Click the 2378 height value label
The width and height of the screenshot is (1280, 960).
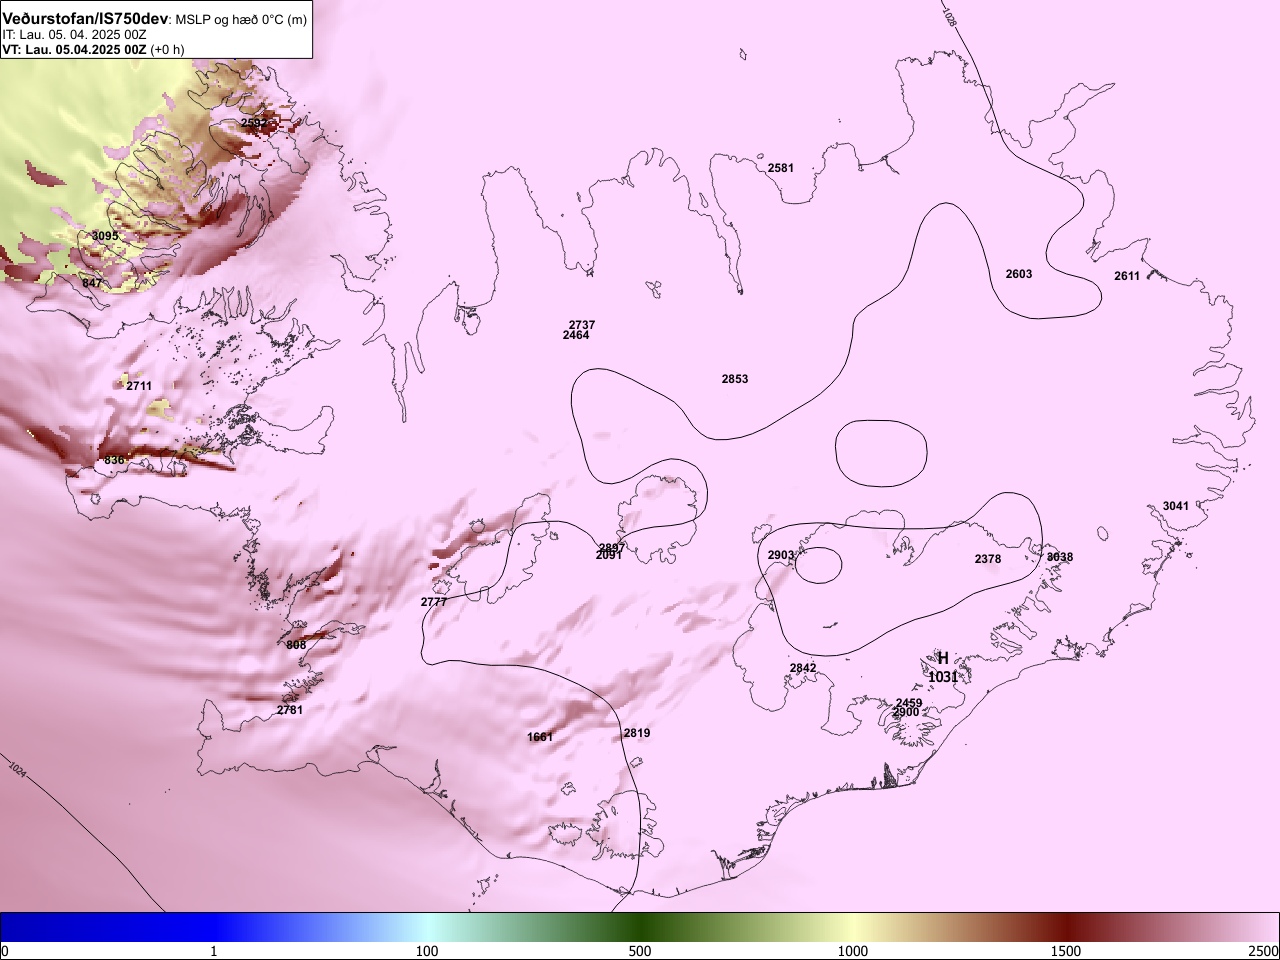click(x=988, y=559)
